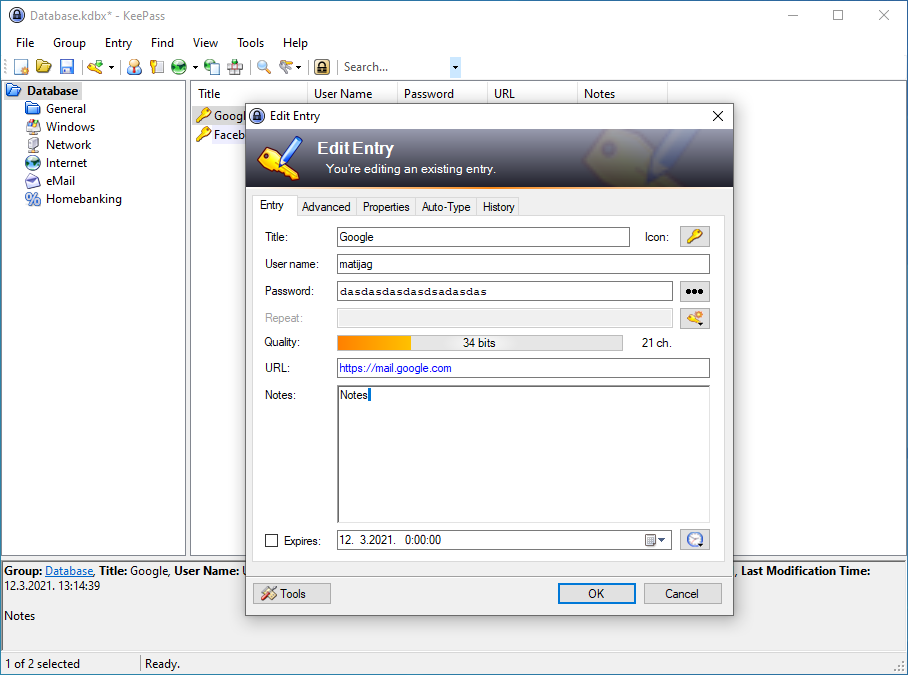
Task: Switch to the Advanced tab
Action: [326, 207]
